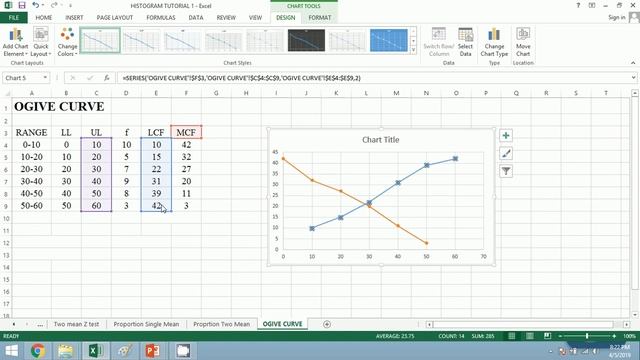Image resolution: width=640 pixels, height=360 pixels.
Task: Click the Switch Row/Column button
Action: [x=438, y=42]
